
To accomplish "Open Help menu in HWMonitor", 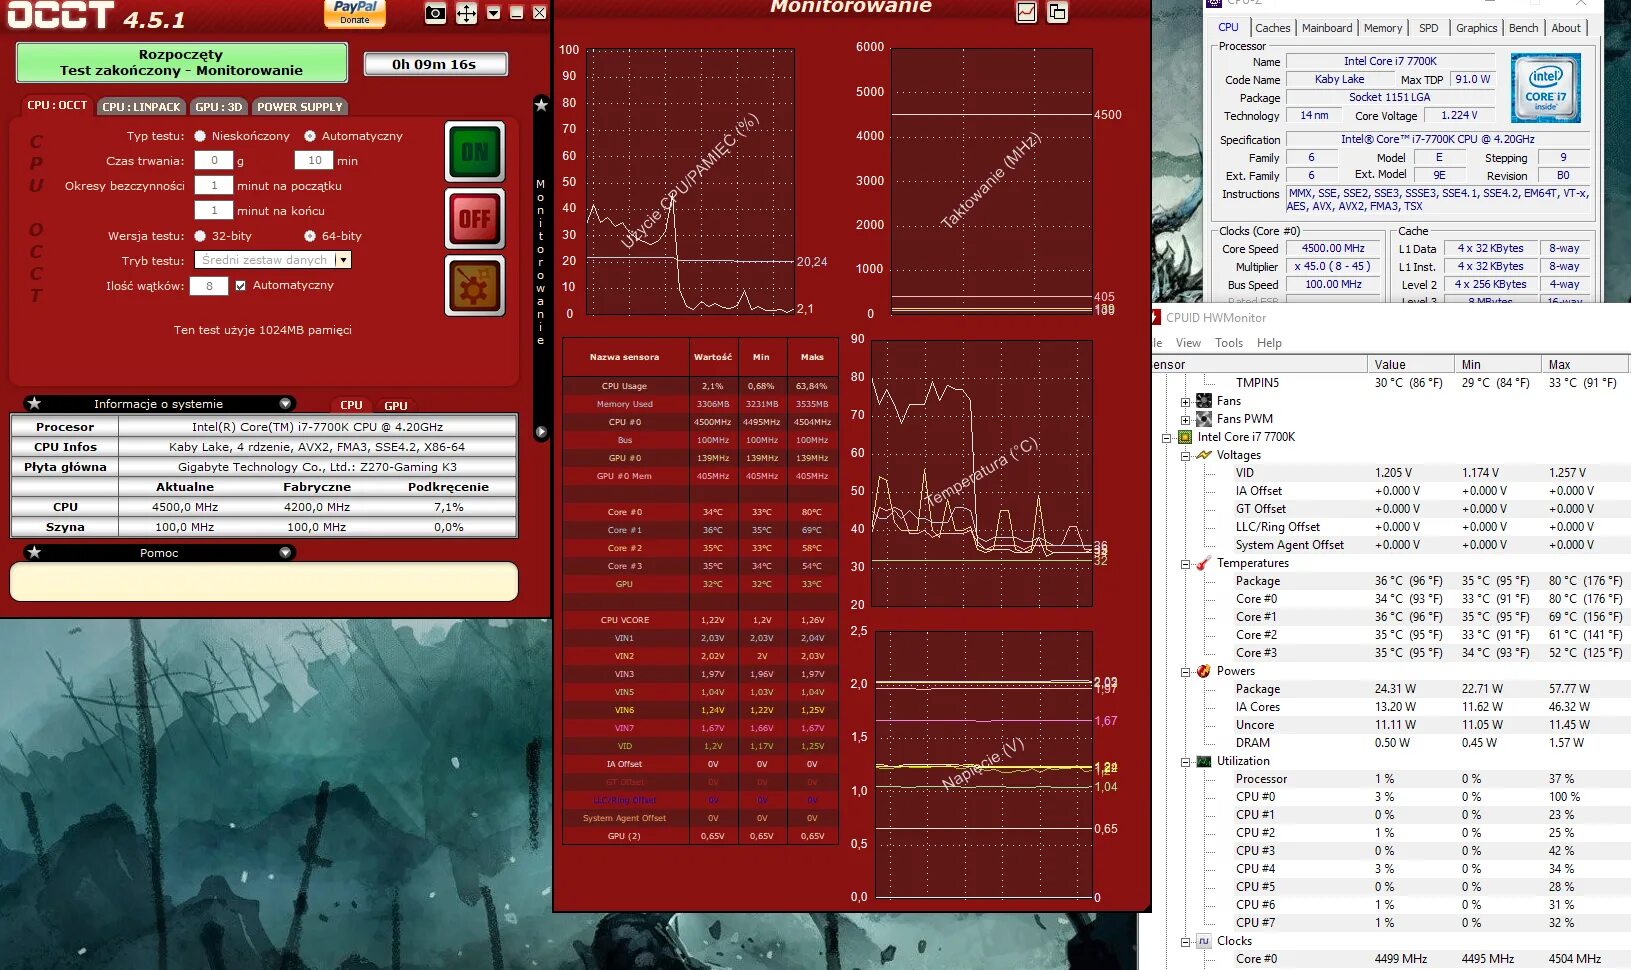I will pyautogui.click(x=1269, y=343).
